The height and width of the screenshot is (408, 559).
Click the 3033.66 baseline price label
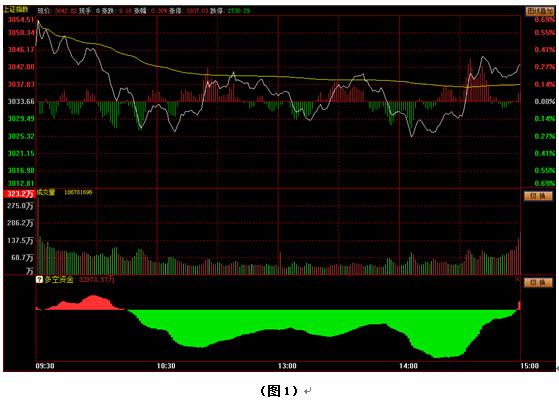coord(21,102)
